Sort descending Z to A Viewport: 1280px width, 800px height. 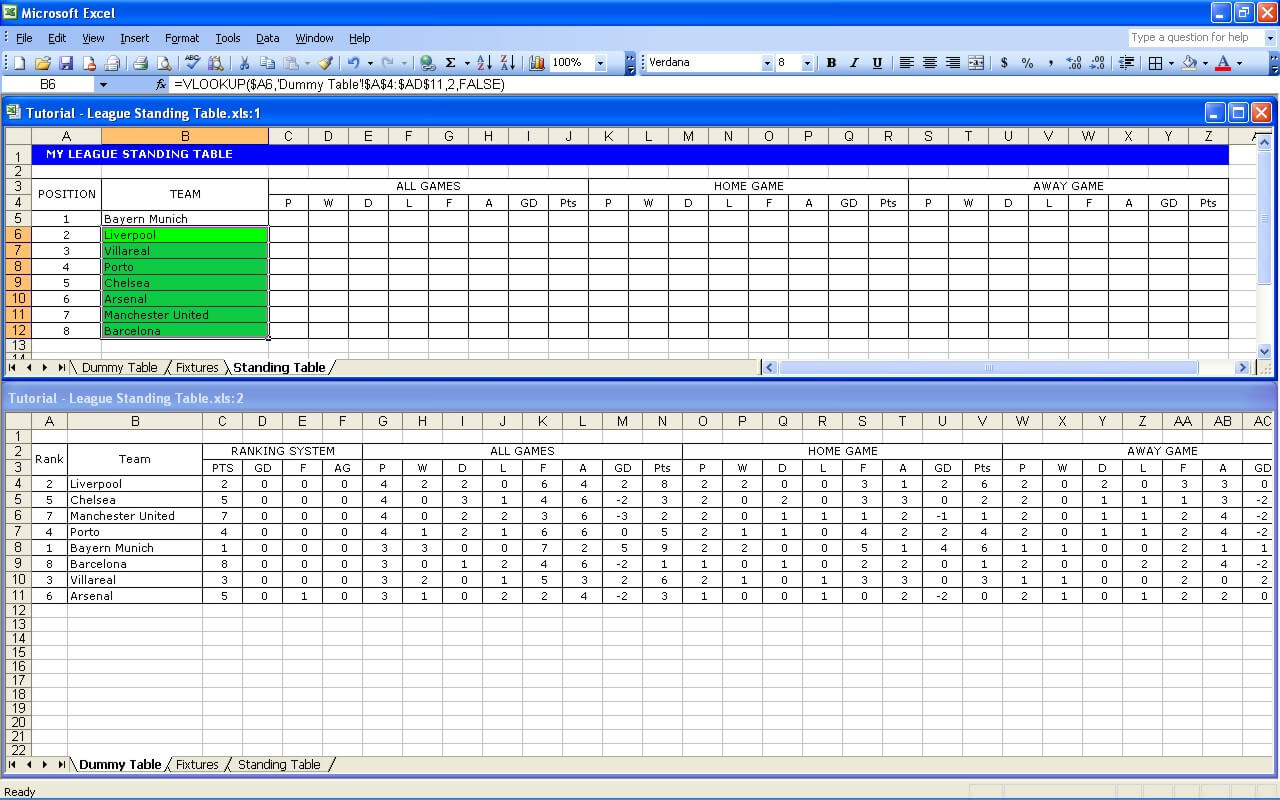pyautogui.click(x=507, y=63)
